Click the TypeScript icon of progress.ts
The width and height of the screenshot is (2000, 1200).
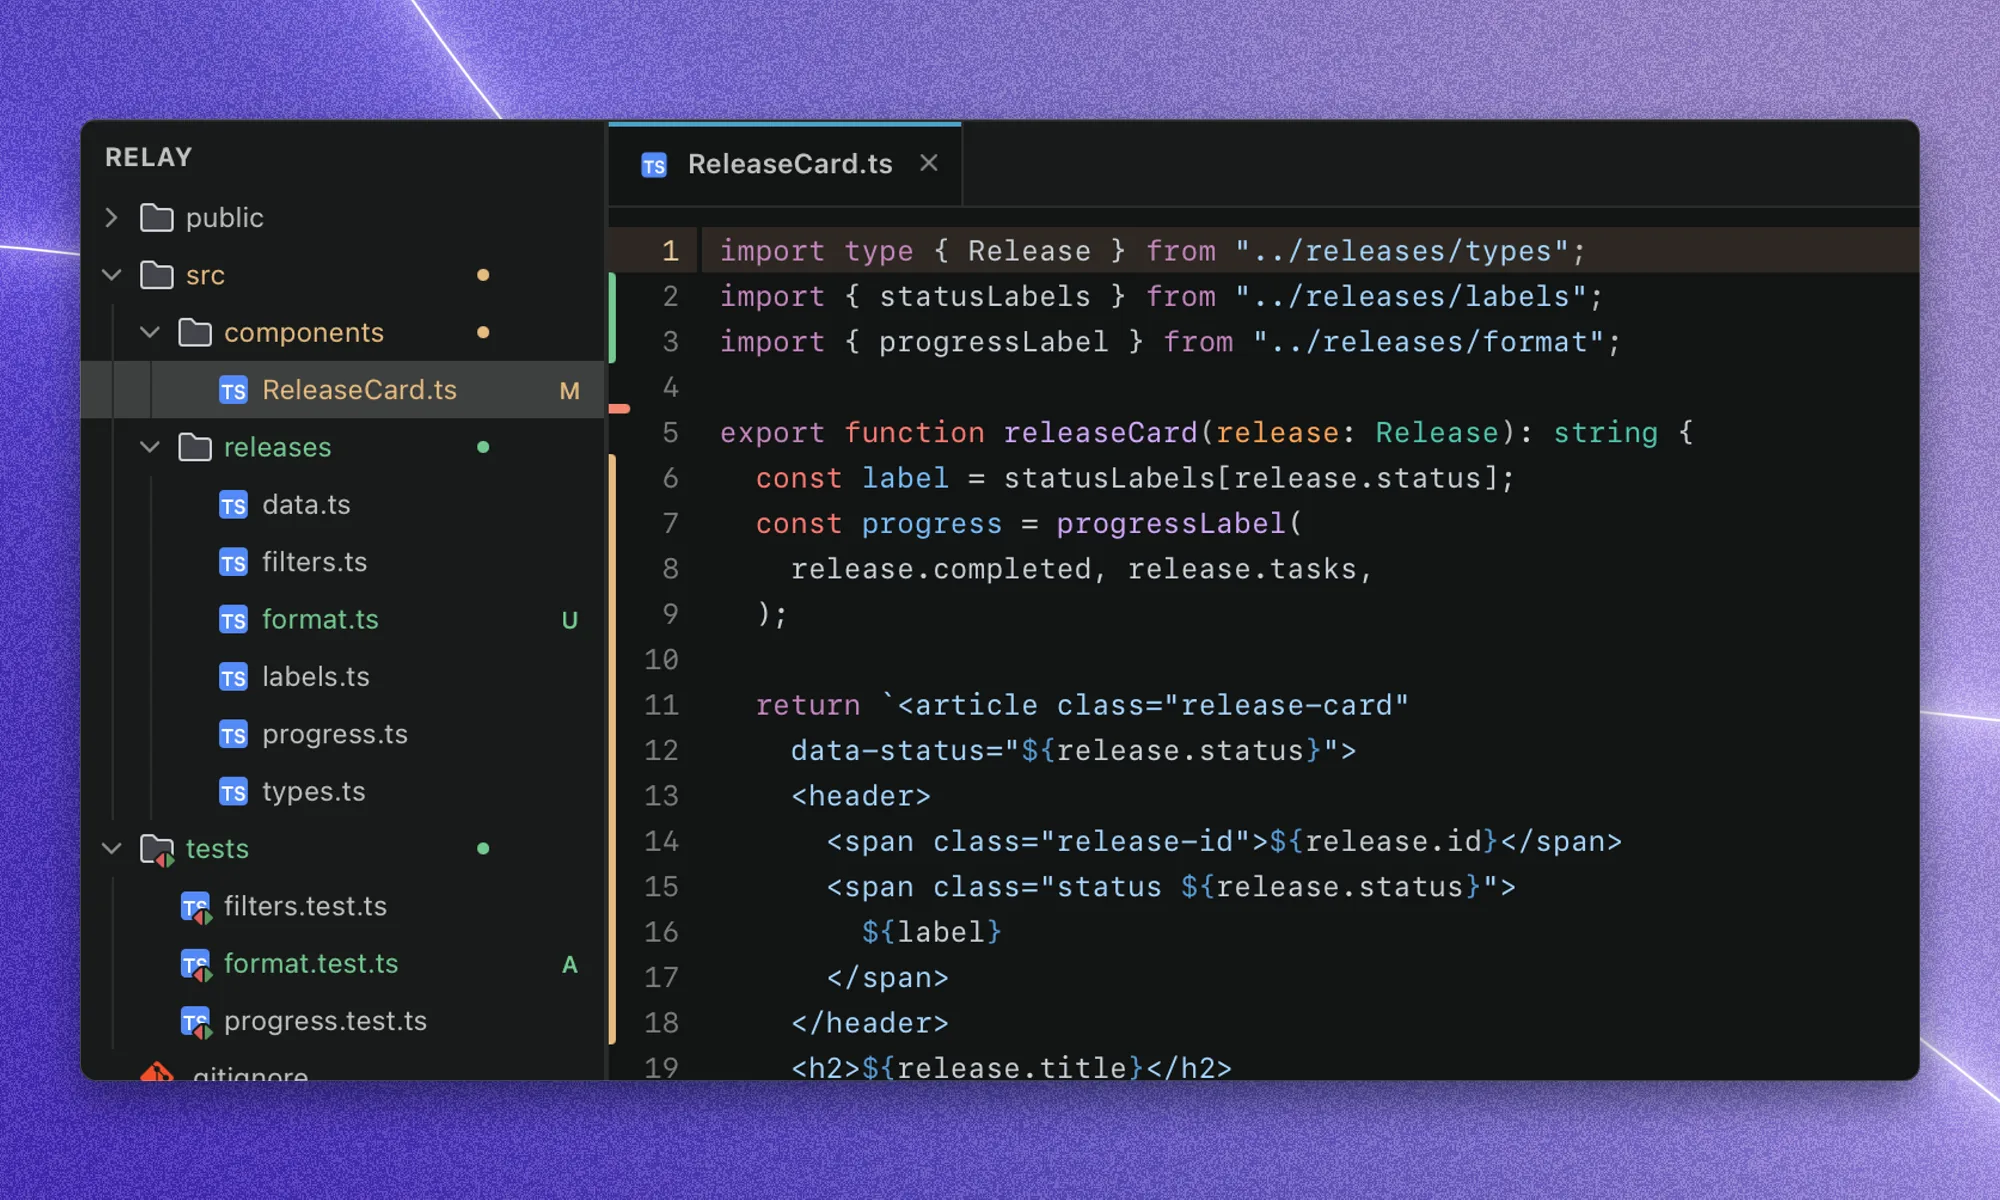tap(233, 734)
